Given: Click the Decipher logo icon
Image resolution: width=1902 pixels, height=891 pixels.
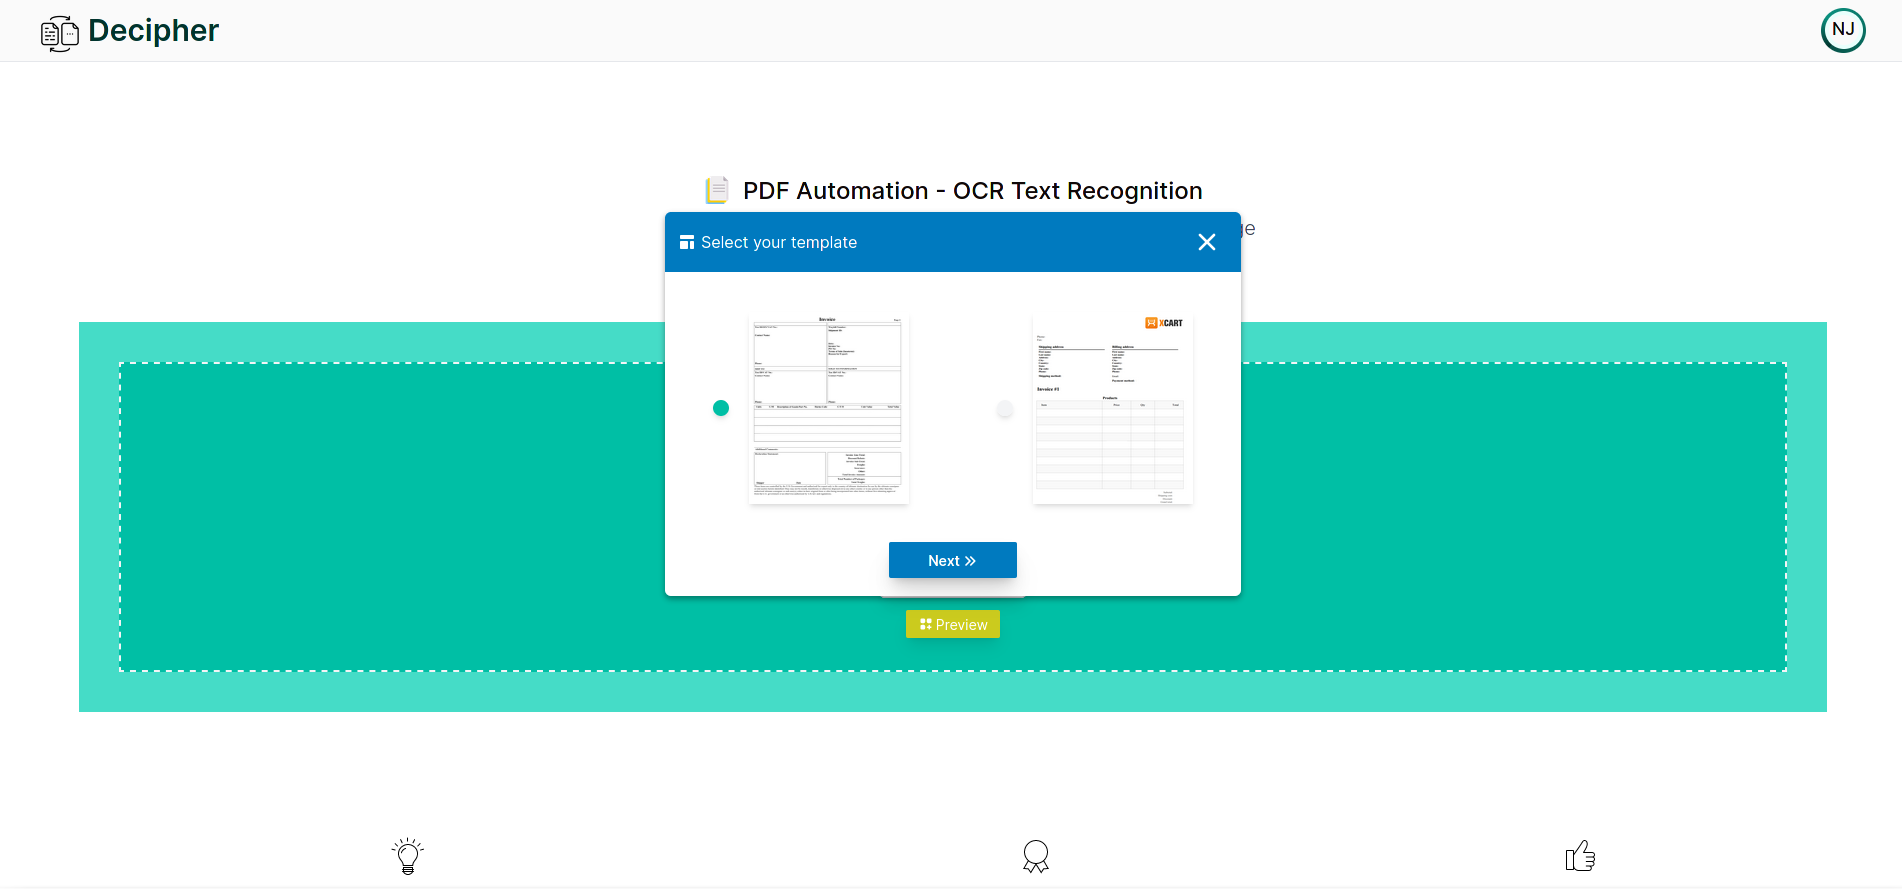Looking at the screenshot, I should 60,33.
